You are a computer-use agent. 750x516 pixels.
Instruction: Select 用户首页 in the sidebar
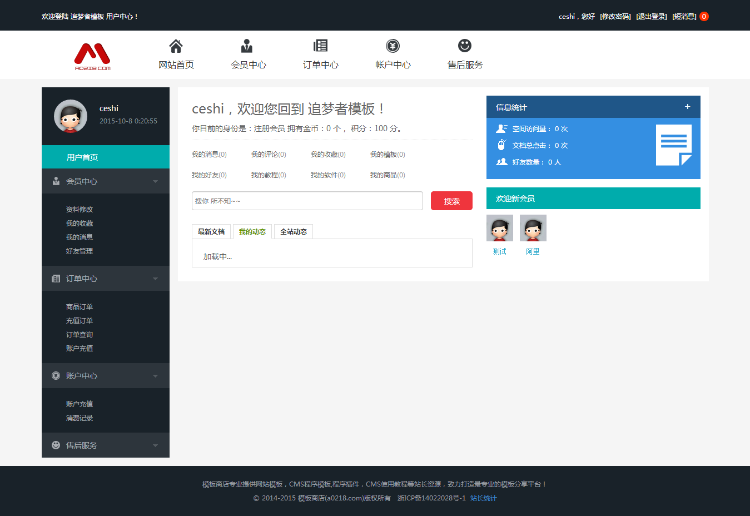[106, 157]
